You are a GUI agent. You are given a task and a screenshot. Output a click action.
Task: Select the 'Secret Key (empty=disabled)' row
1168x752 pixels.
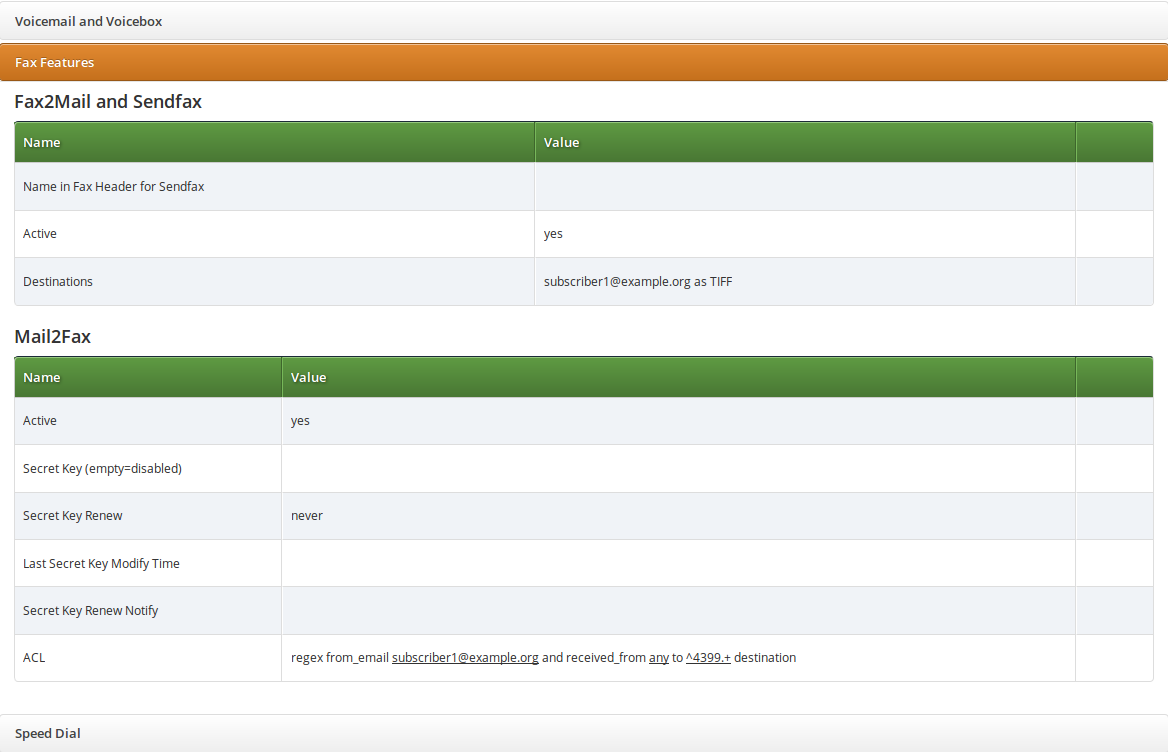coord(102,468)
